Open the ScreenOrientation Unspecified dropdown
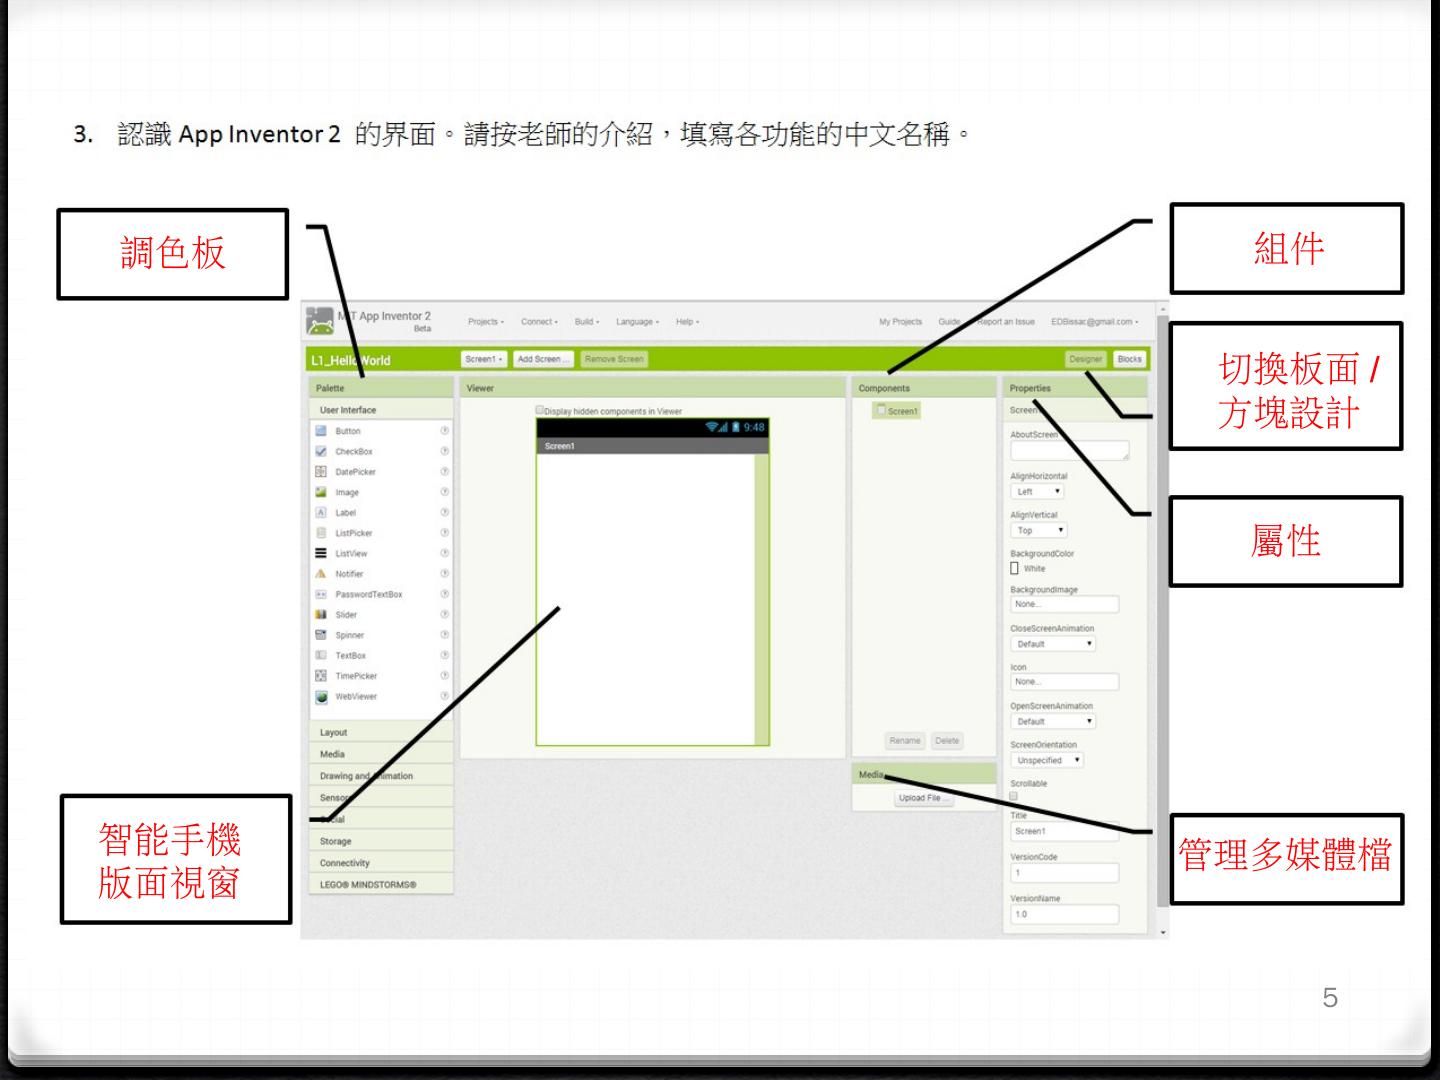 click(1047, 760)
